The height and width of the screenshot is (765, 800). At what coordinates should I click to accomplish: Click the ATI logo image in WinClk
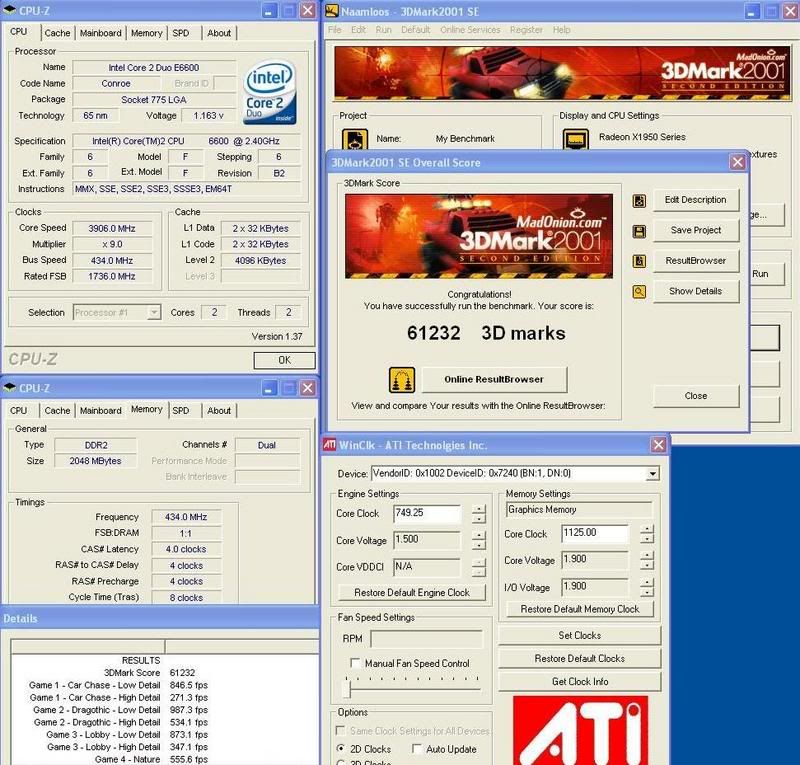click(x=580, y=730)
